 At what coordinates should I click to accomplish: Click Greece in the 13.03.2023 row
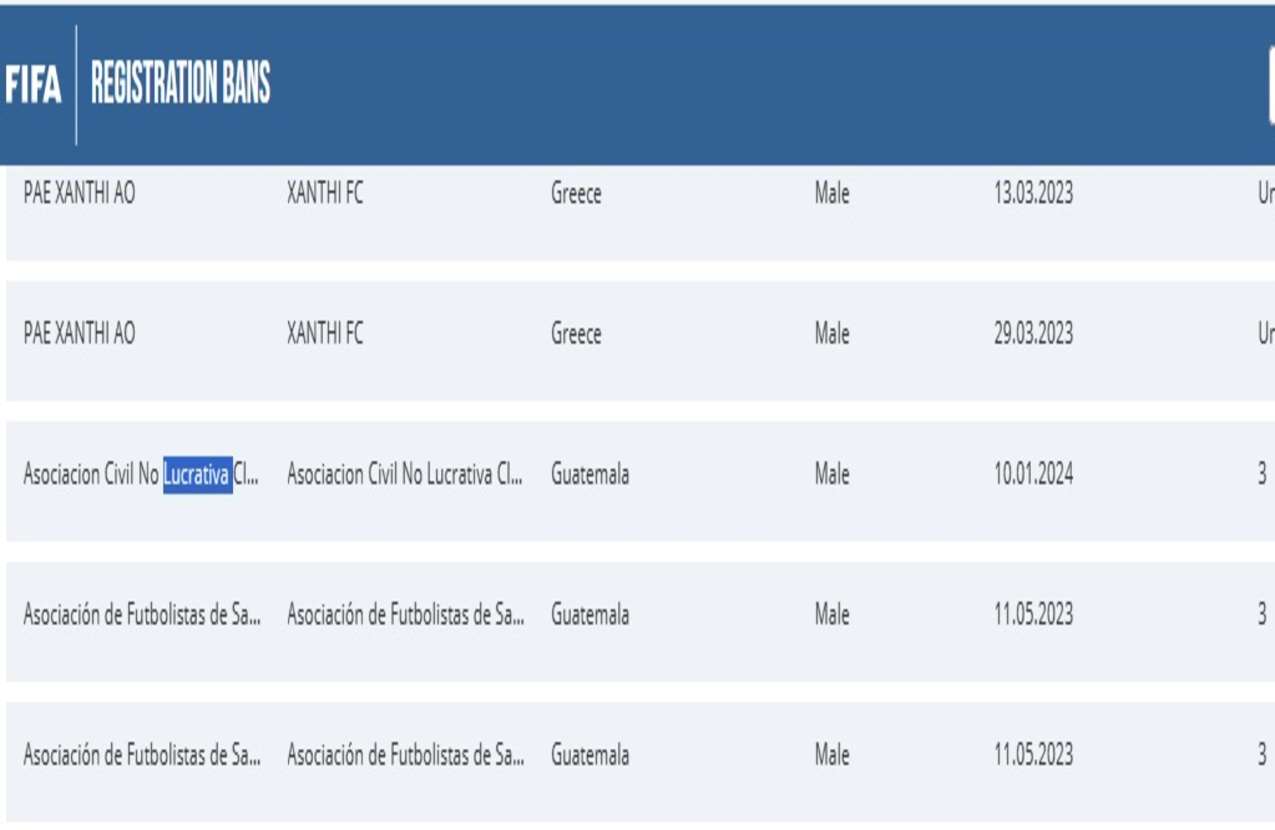(576, 194)
